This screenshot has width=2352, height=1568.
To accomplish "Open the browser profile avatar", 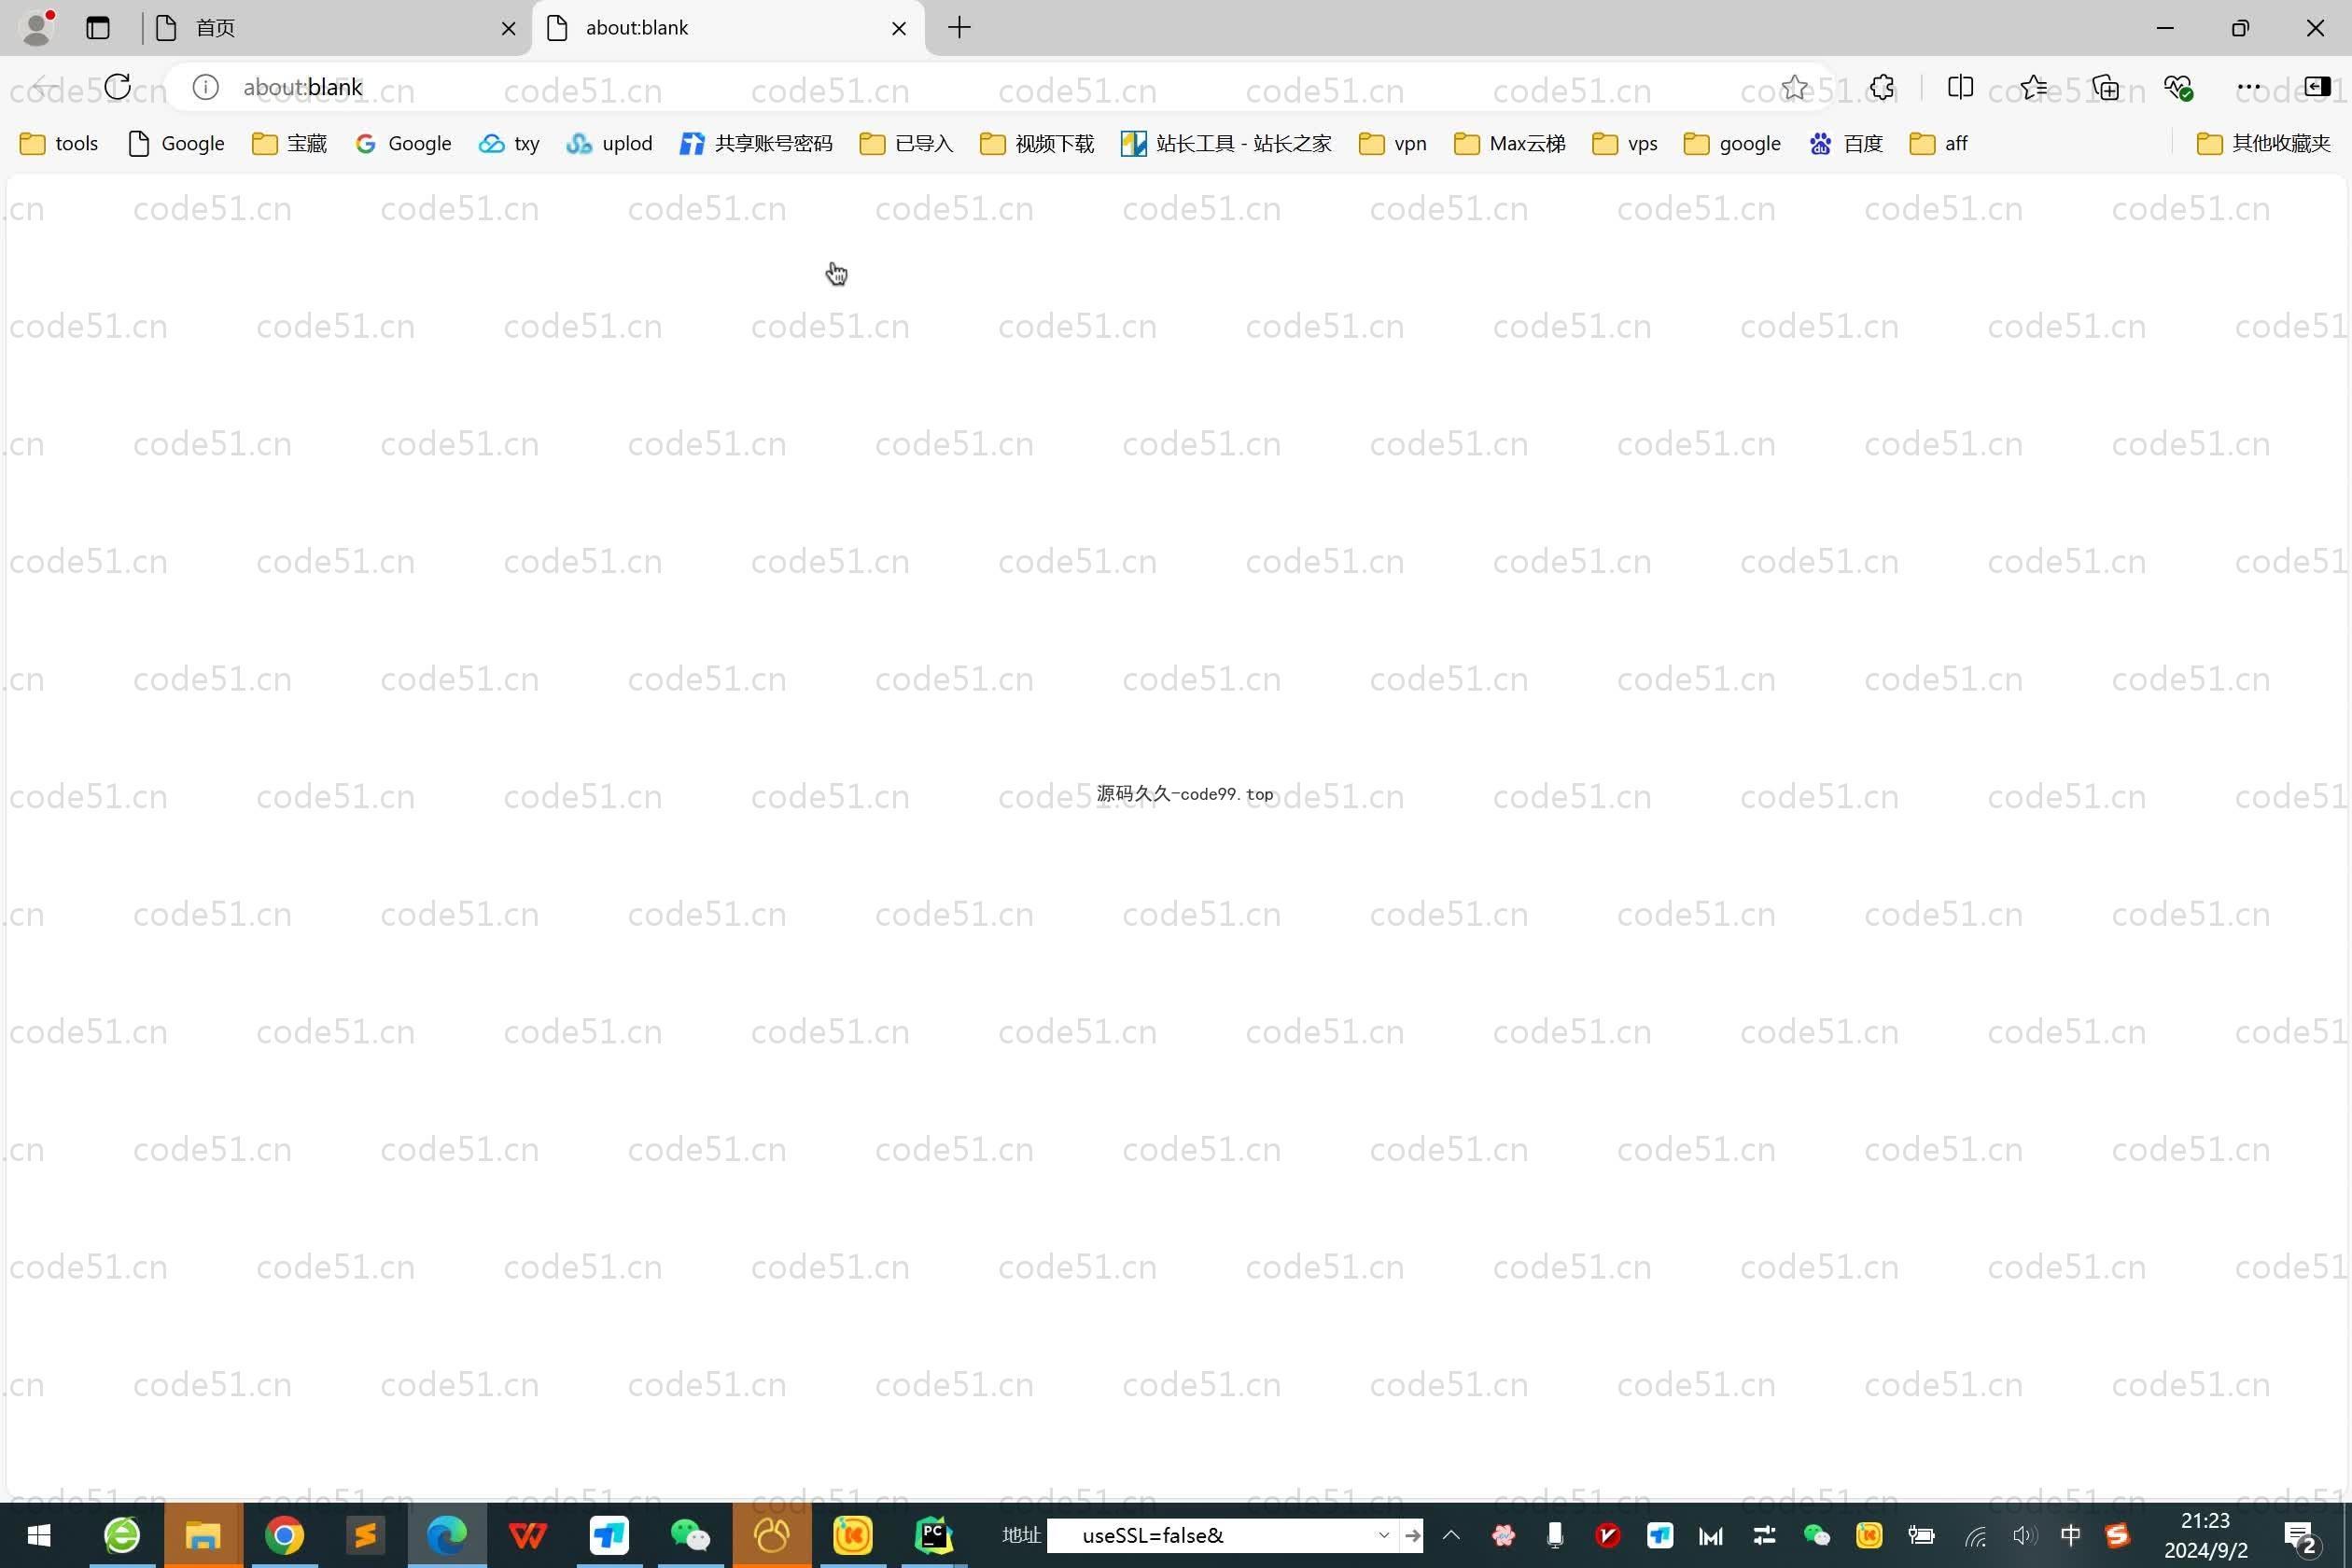I will click(x=37, y=27).
